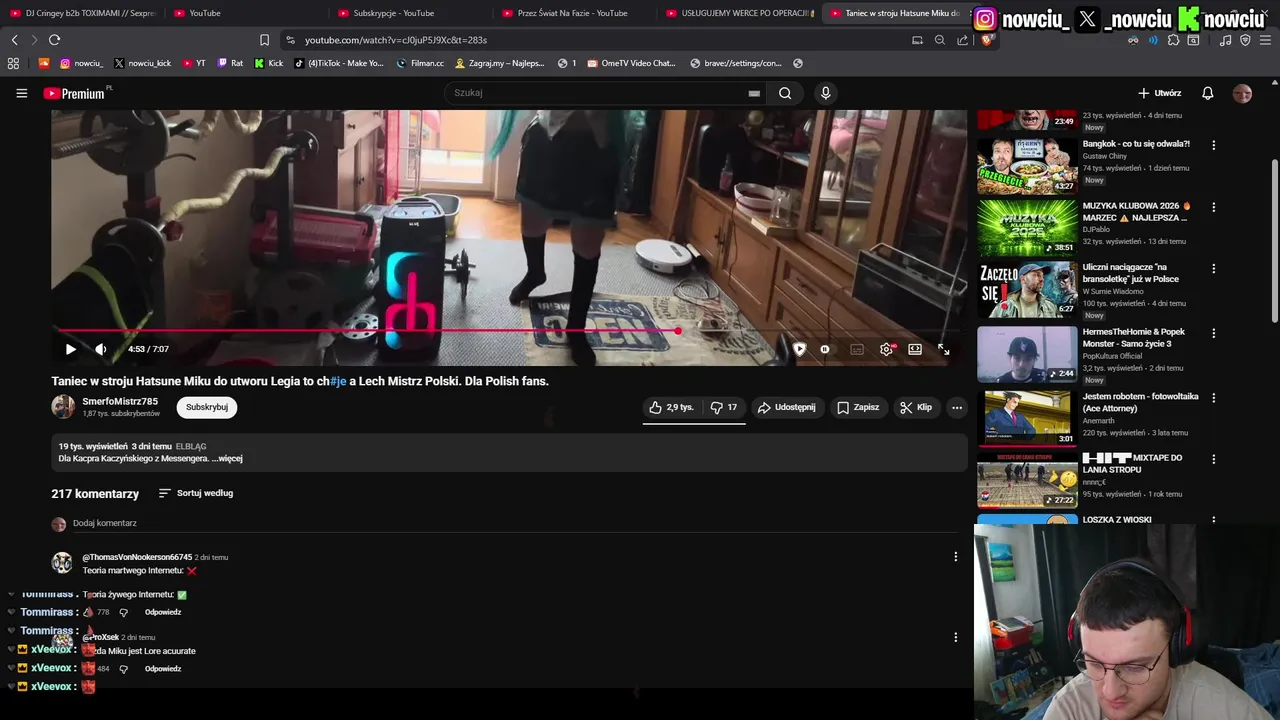
Task: Click the shield play icon in player controls
Action: click(799, 349)
